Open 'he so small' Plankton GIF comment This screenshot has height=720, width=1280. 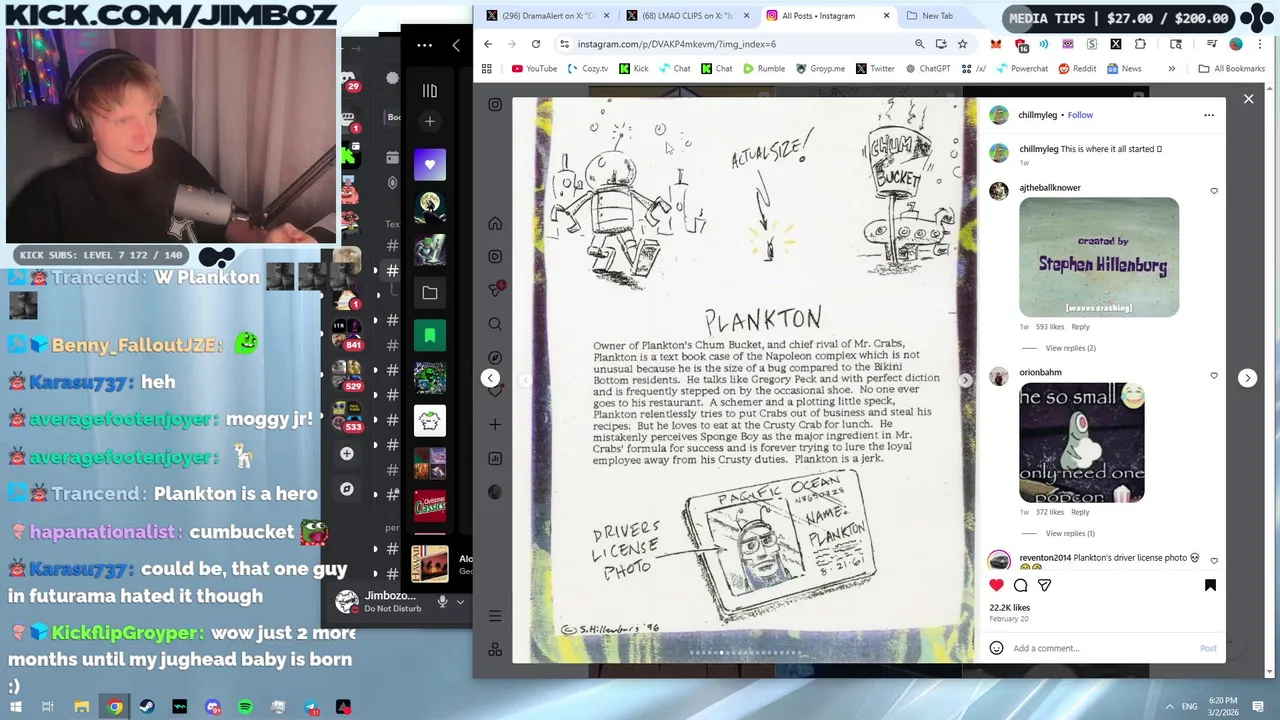tap(1082, 442)
